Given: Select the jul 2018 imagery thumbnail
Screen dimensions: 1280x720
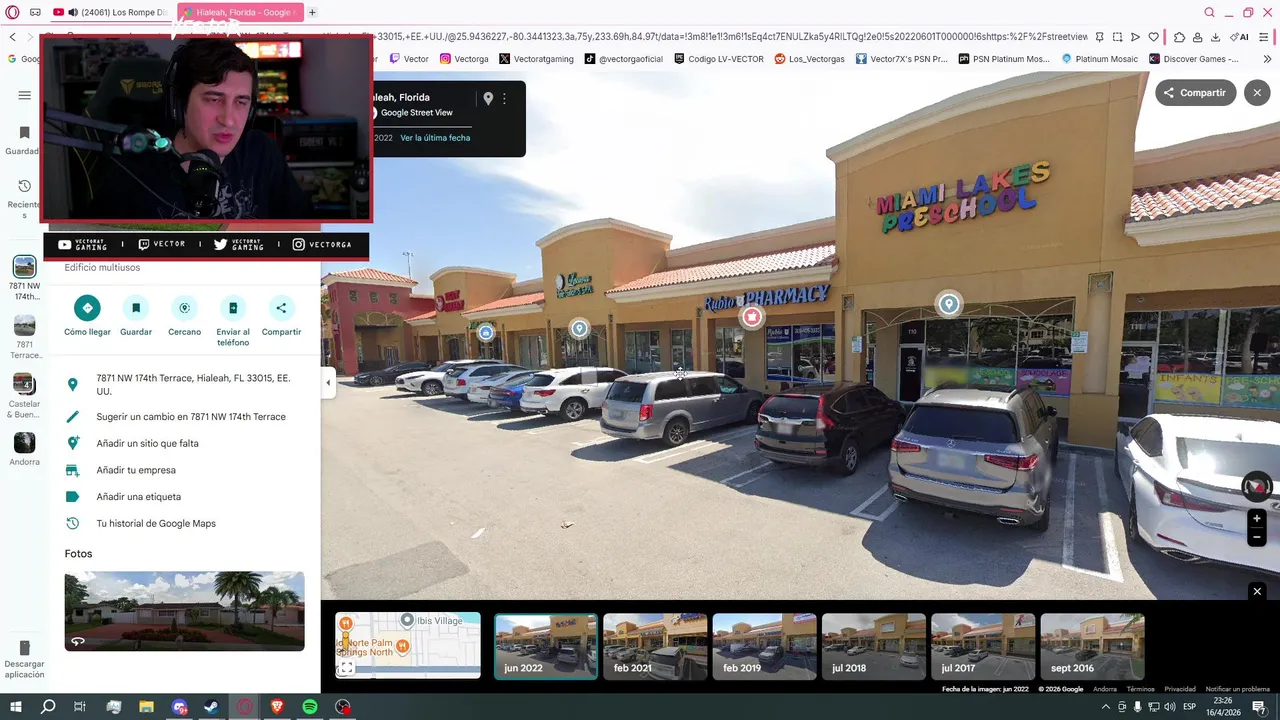Looking at the screenshot, I should [x=873, y=646].
